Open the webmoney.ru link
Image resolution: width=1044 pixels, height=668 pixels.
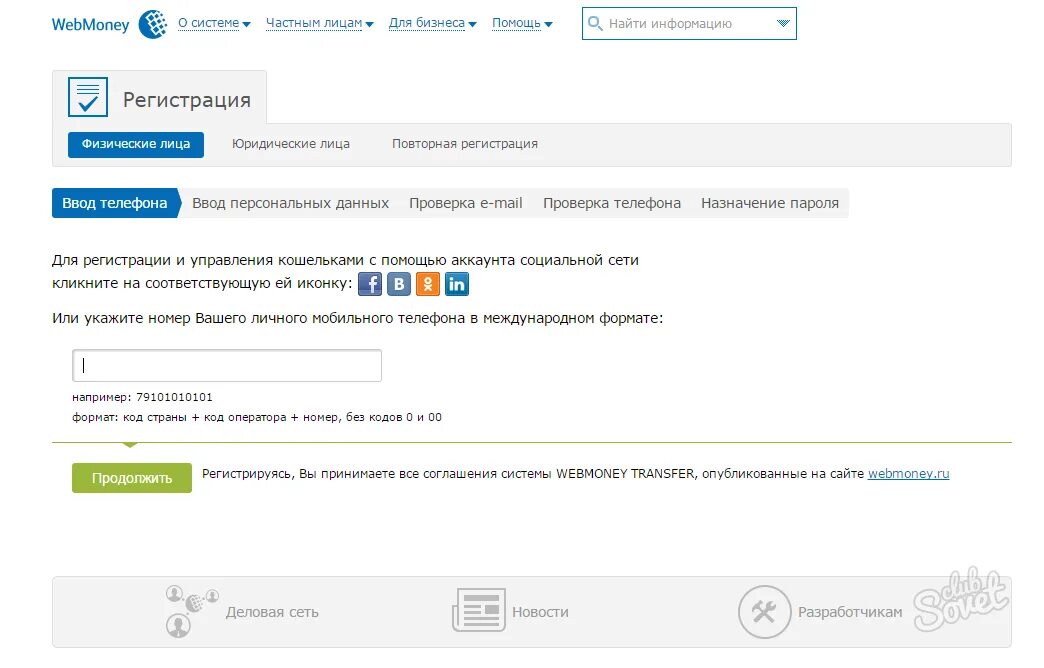coord(908,474)
